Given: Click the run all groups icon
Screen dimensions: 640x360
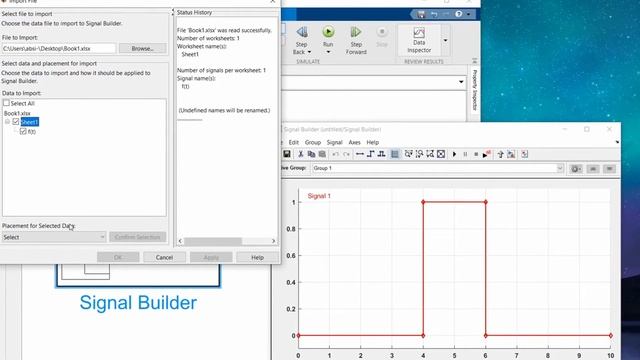Looking at the screenshot, I should (487, 154).
